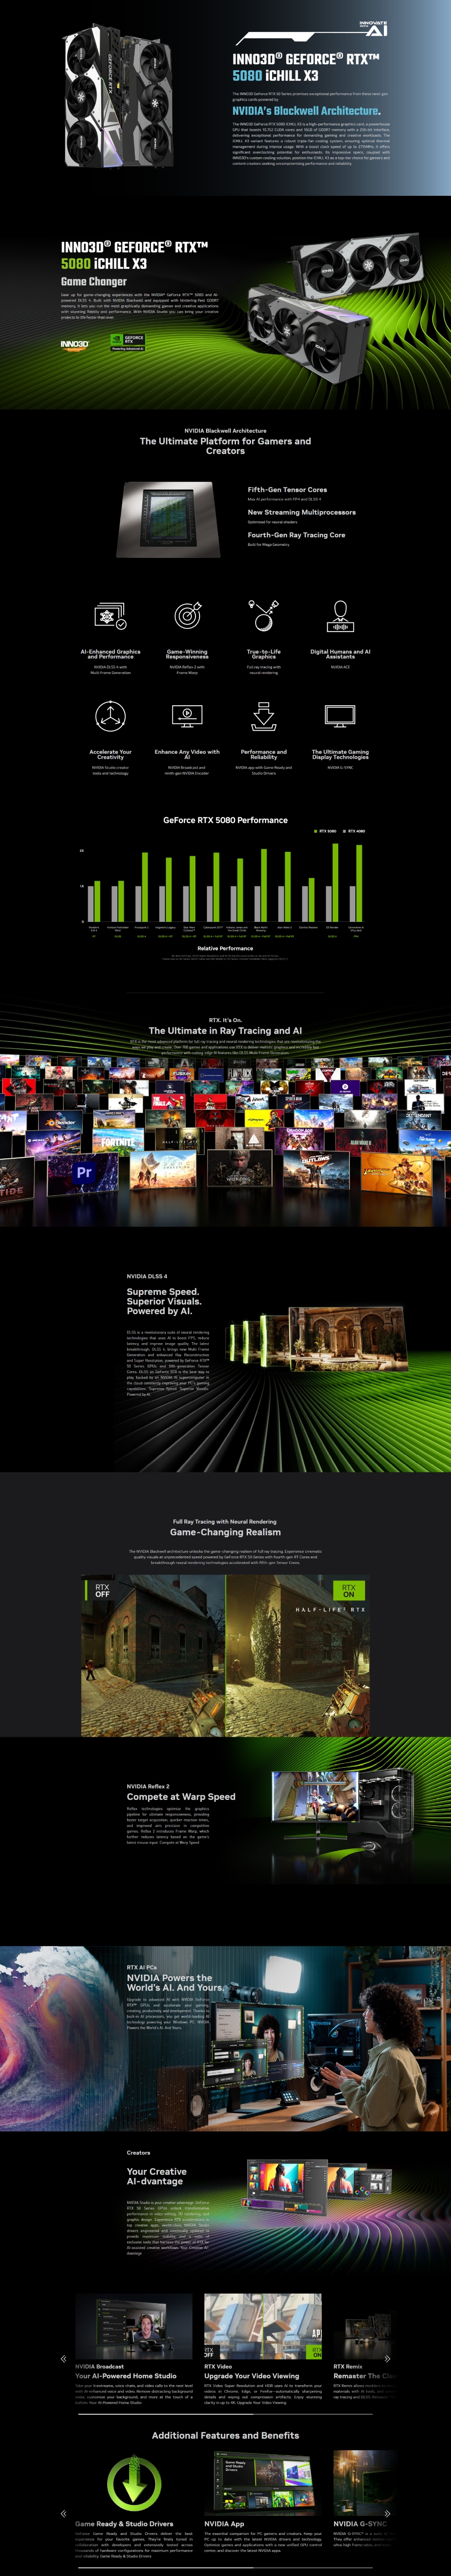Click the left arrow of RTX Broadcast carousel
The image size is (451, 2576).
tap(64, 2358)
